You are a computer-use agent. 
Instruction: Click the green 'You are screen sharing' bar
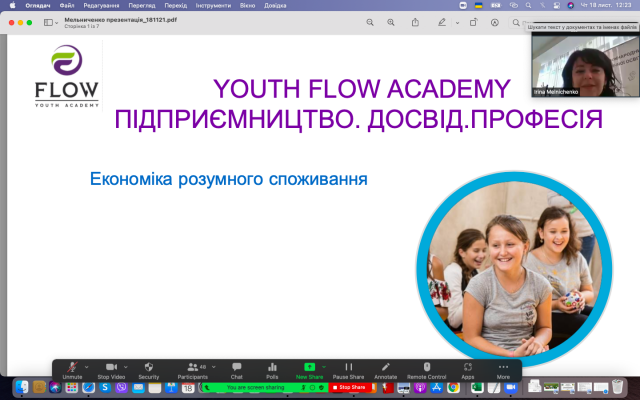pos(265,387)
